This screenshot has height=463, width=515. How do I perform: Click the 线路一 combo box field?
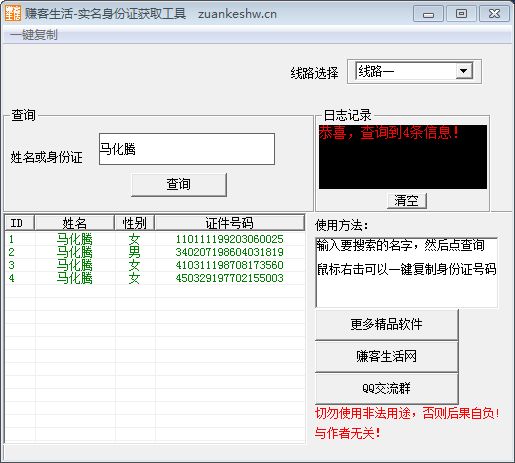pyautogui.click(x=414, y=71)
